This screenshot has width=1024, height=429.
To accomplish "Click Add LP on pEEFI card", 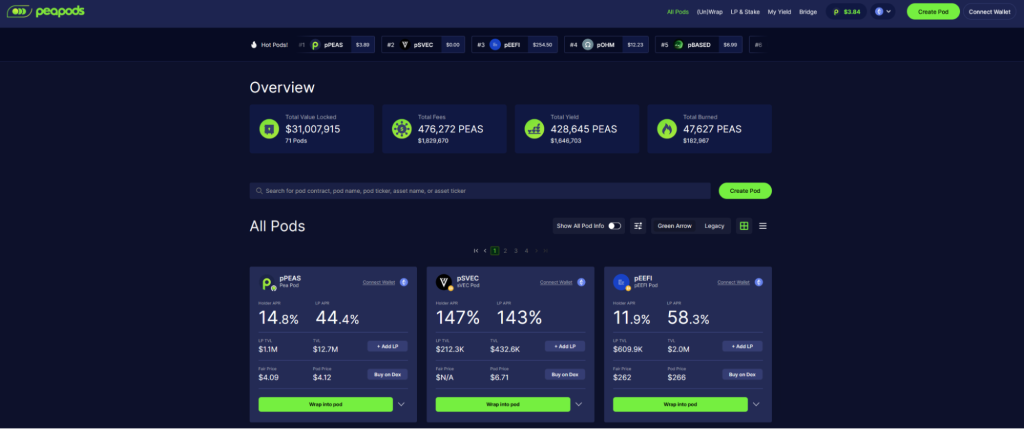I will pyautogui.click(x=743, y=347).
